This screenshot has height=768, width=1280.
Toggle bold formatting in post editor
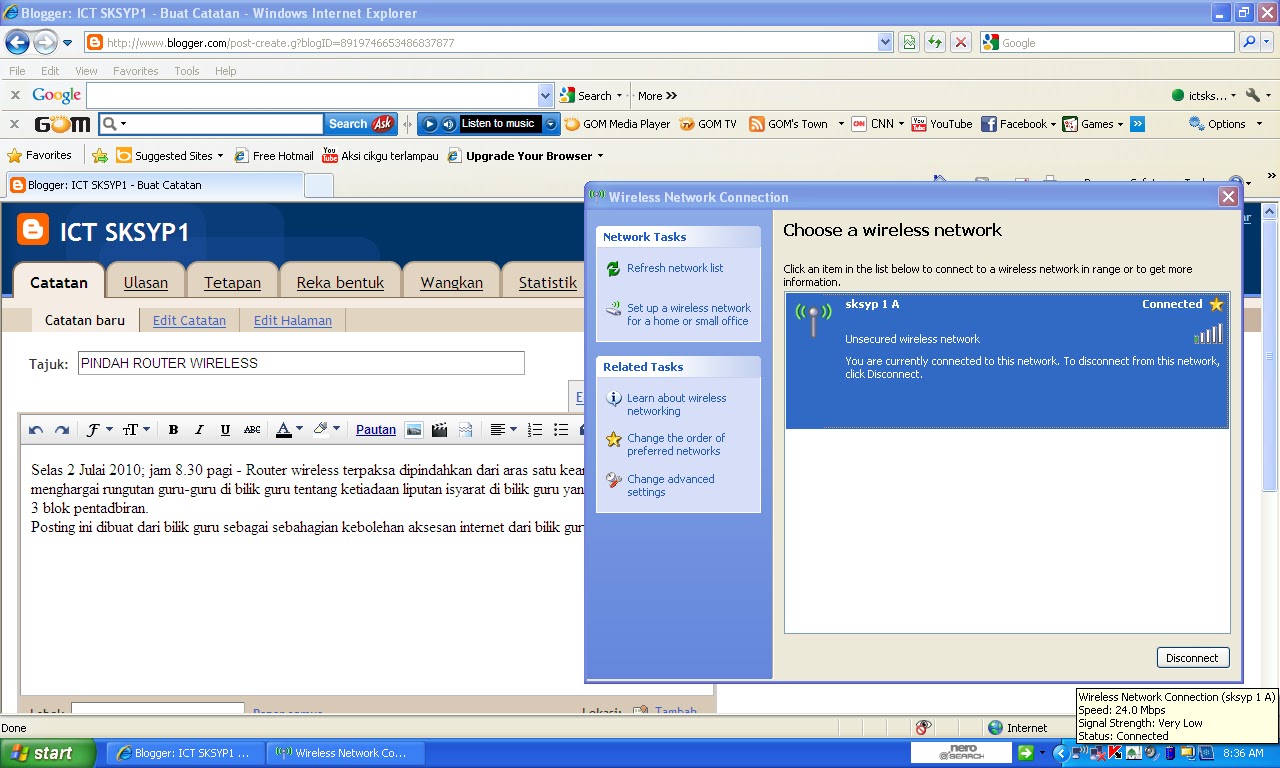point(173,429)
